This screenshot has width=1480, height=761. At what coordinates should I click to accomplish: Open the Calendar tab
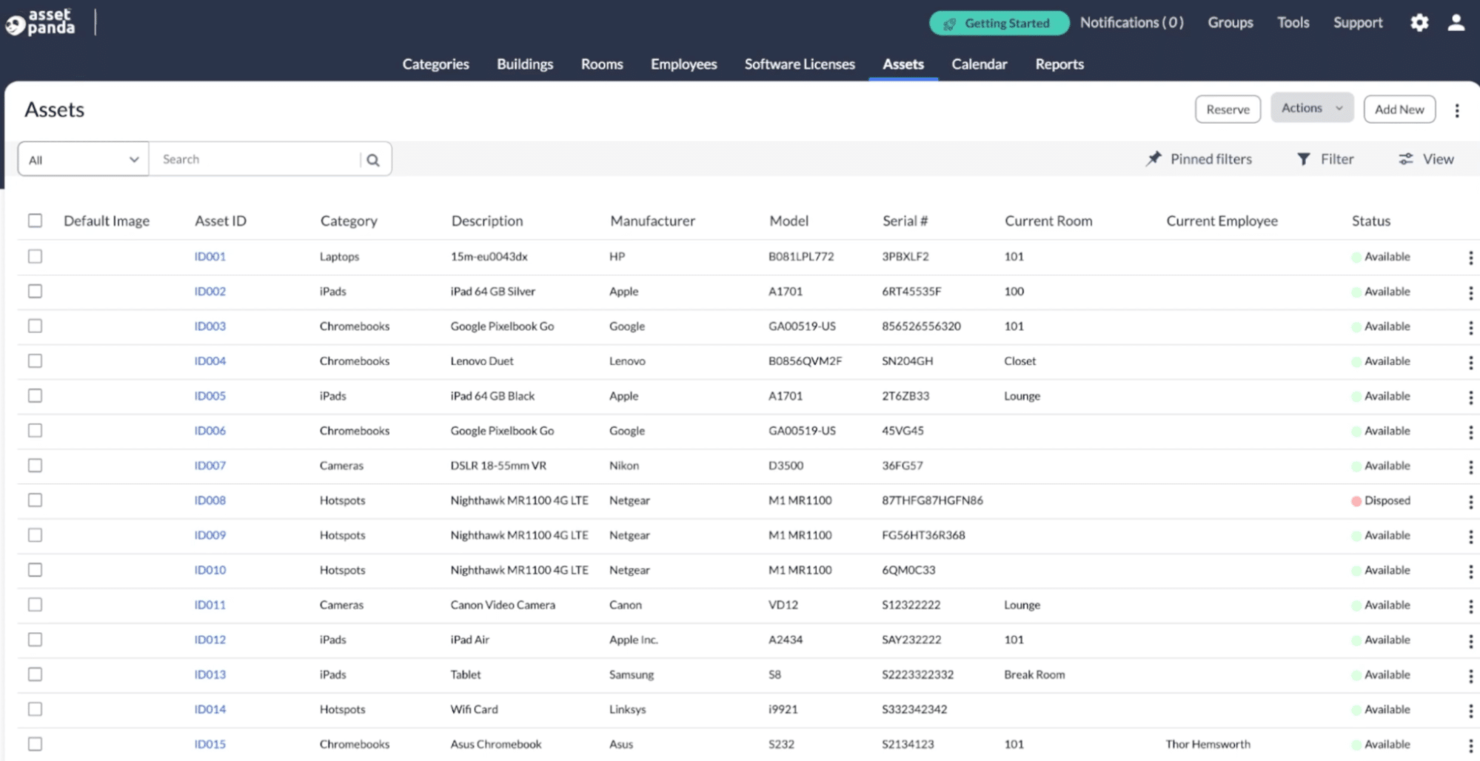[x=979, y=63]
